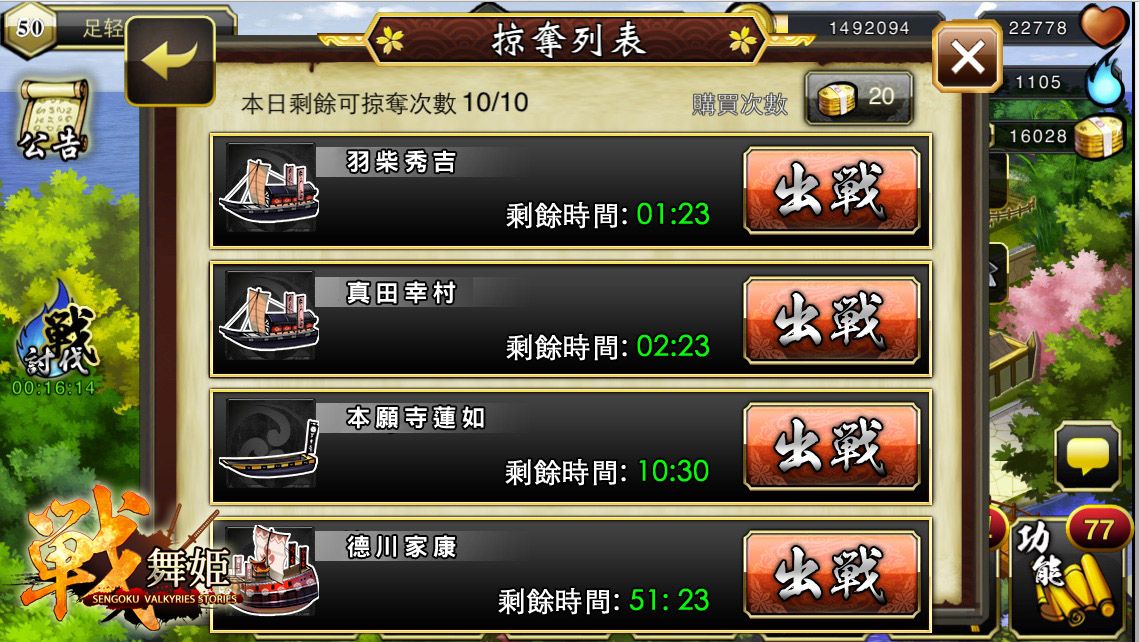Select 真田幸村's ship thumbnail
The image size is (1139, 642).
[x=269, y=316]
